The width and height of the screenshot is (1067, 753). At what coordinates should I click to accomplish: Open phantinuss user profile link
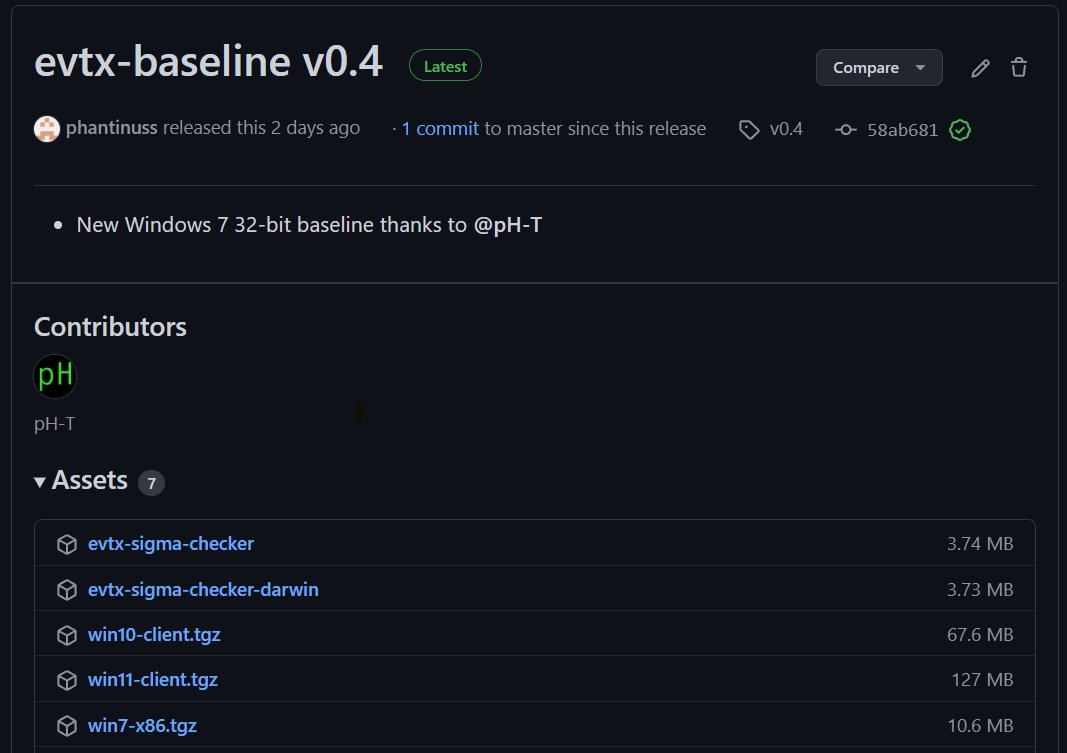(112, 128)
